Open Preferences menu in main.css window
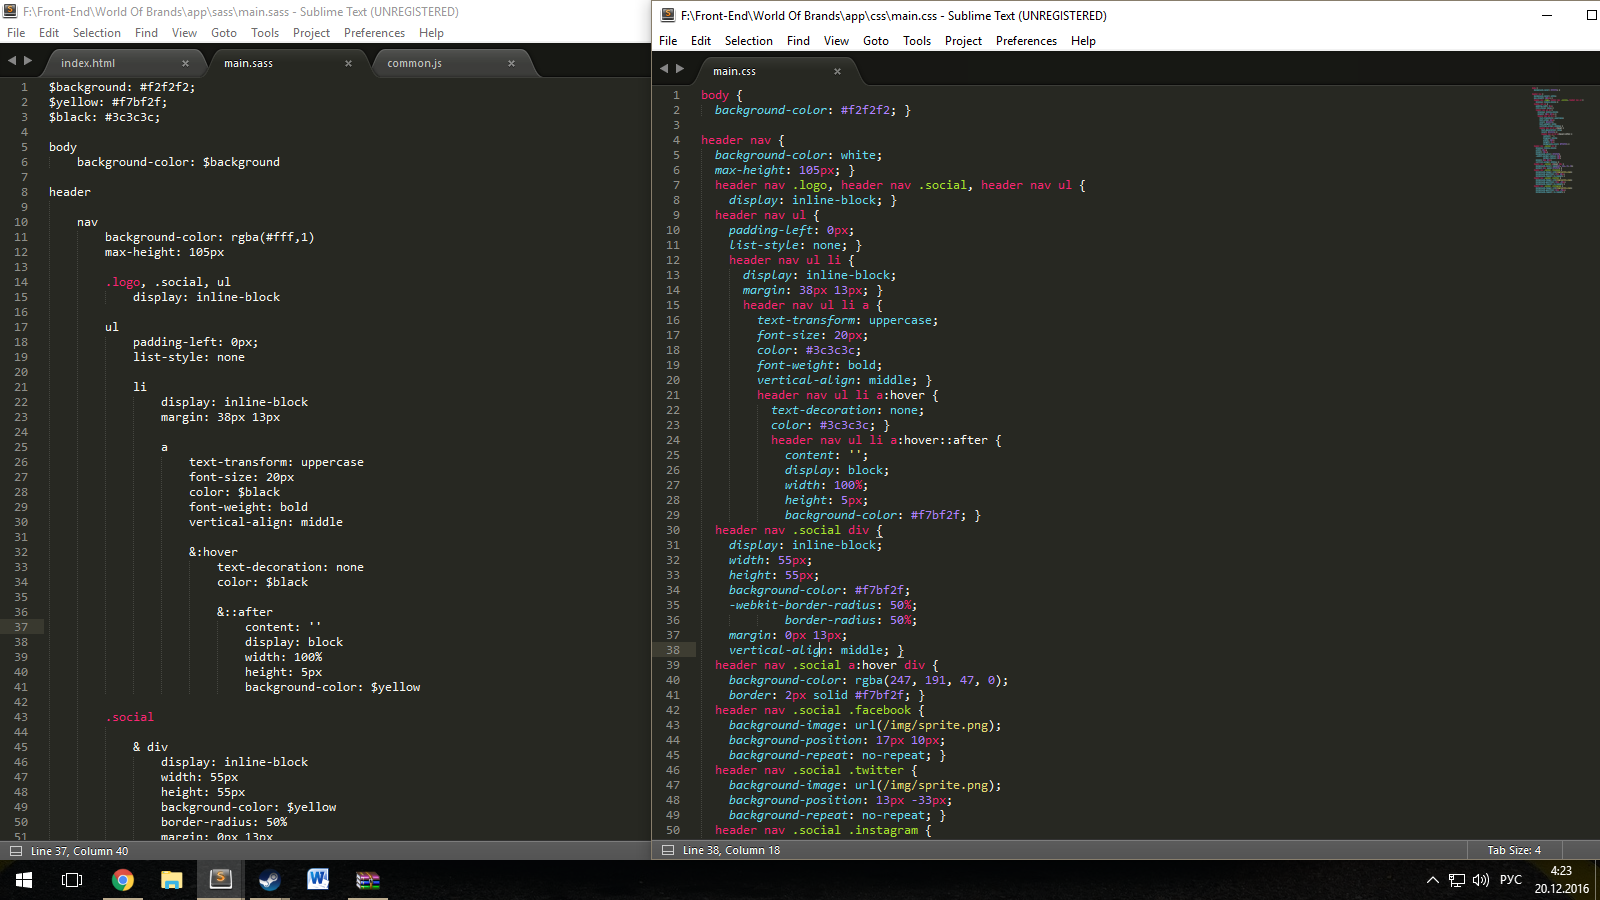Viewport: 1600px width, 900px height. click(1026, 41)
